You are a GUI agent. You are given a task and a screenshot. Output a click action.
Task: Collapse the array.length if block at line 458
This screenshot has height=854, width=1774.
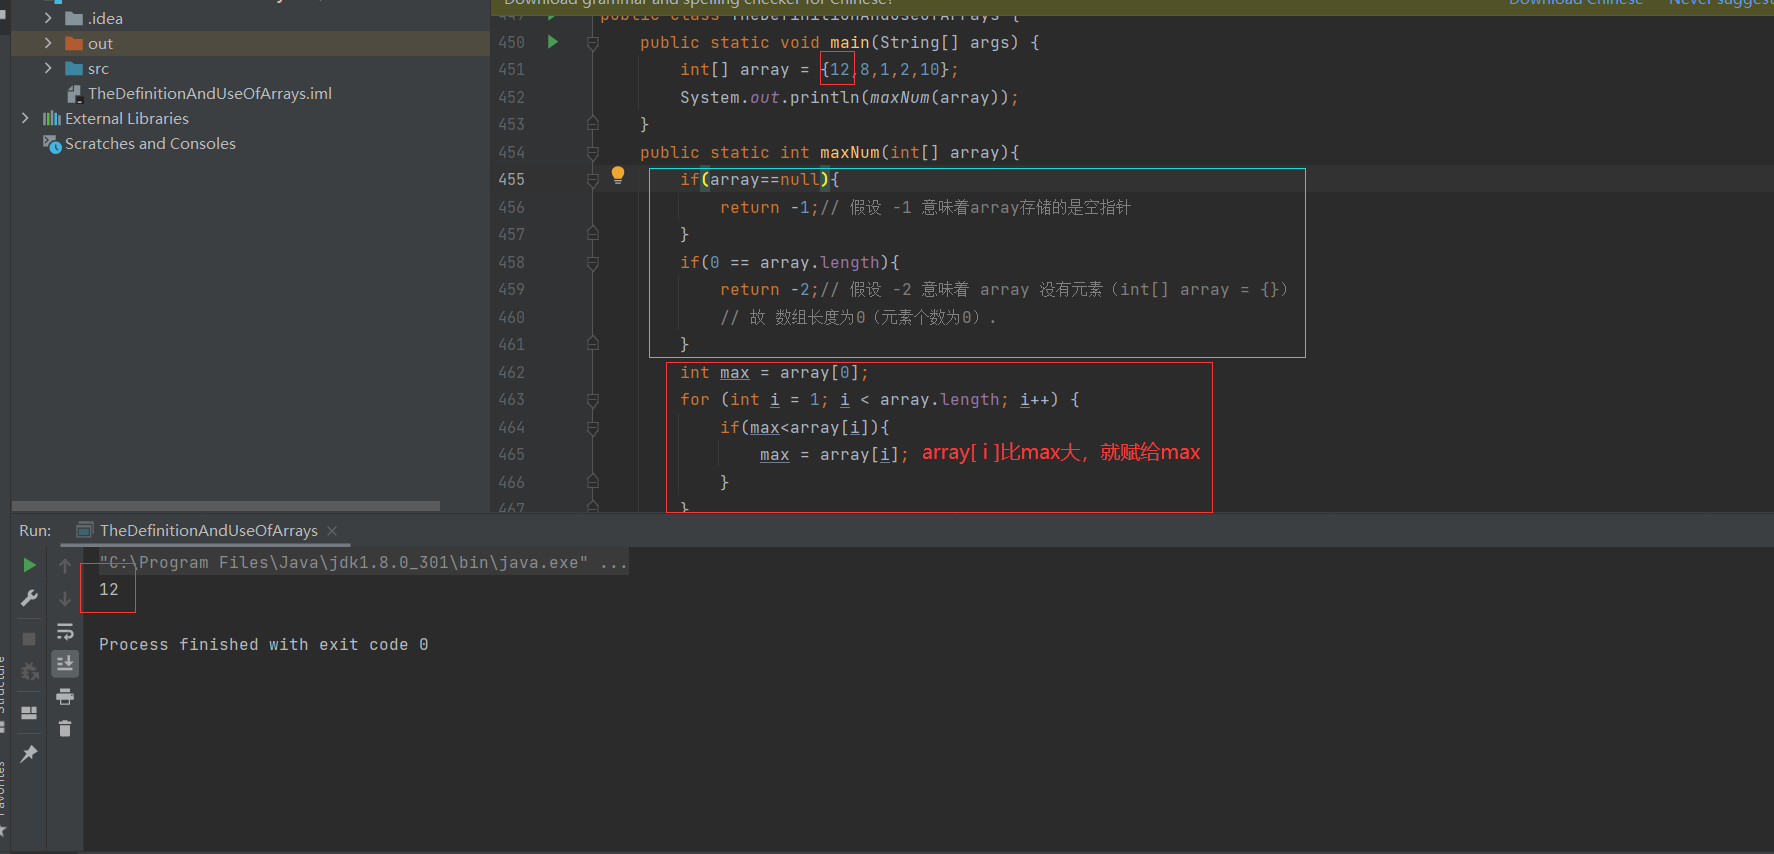click(x=592, y=263)
